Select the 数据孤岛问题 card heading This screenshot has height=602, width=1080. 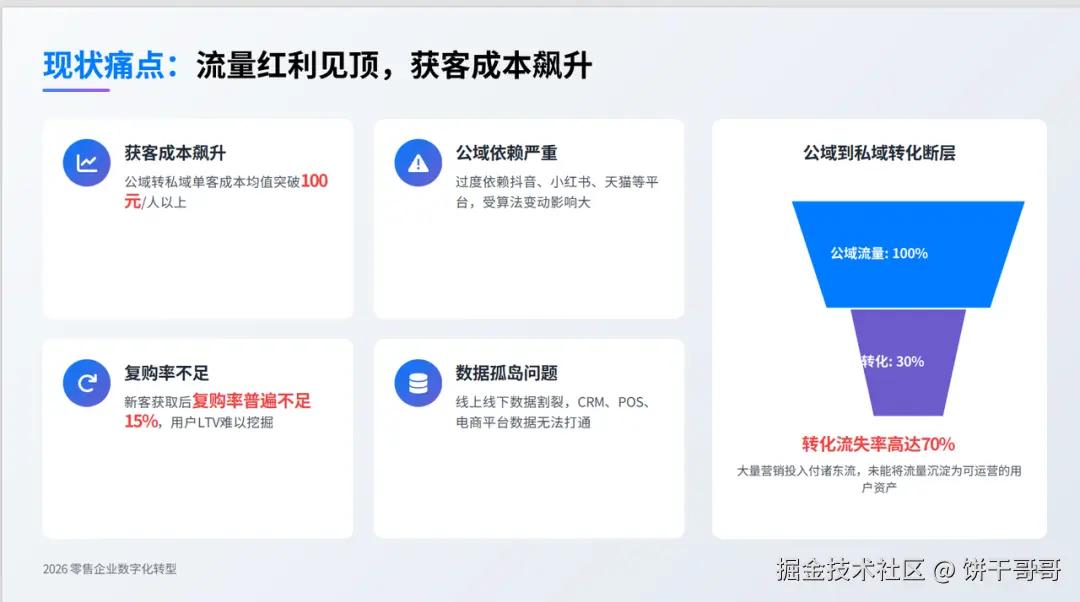pos(506,373)
